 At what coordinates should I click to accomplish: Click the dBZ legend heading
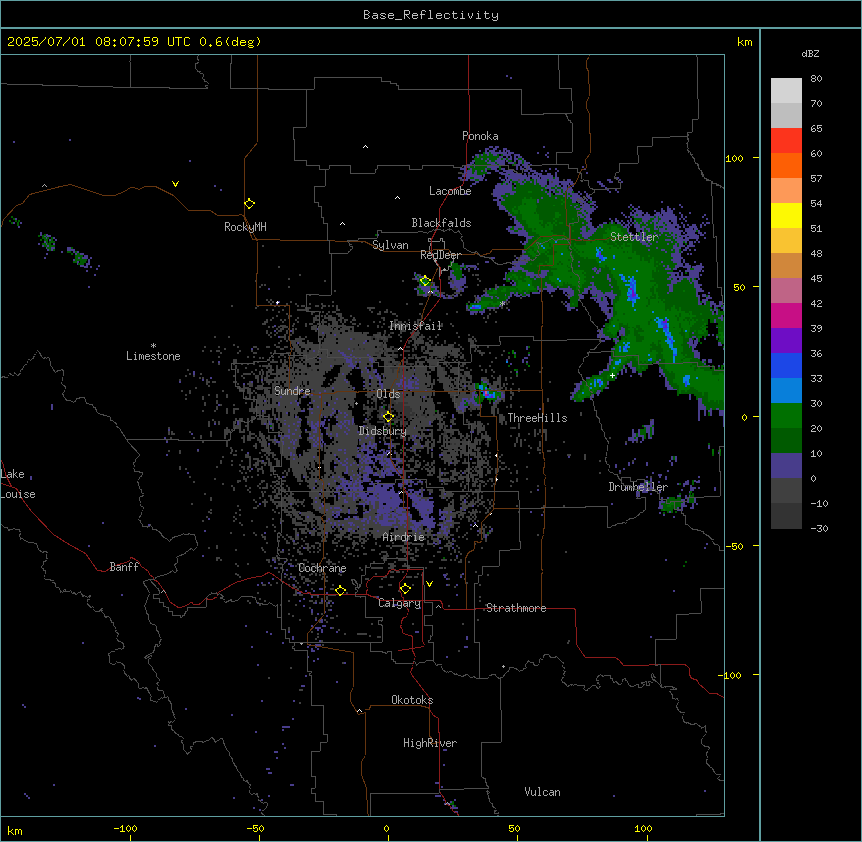pos(810,53)
